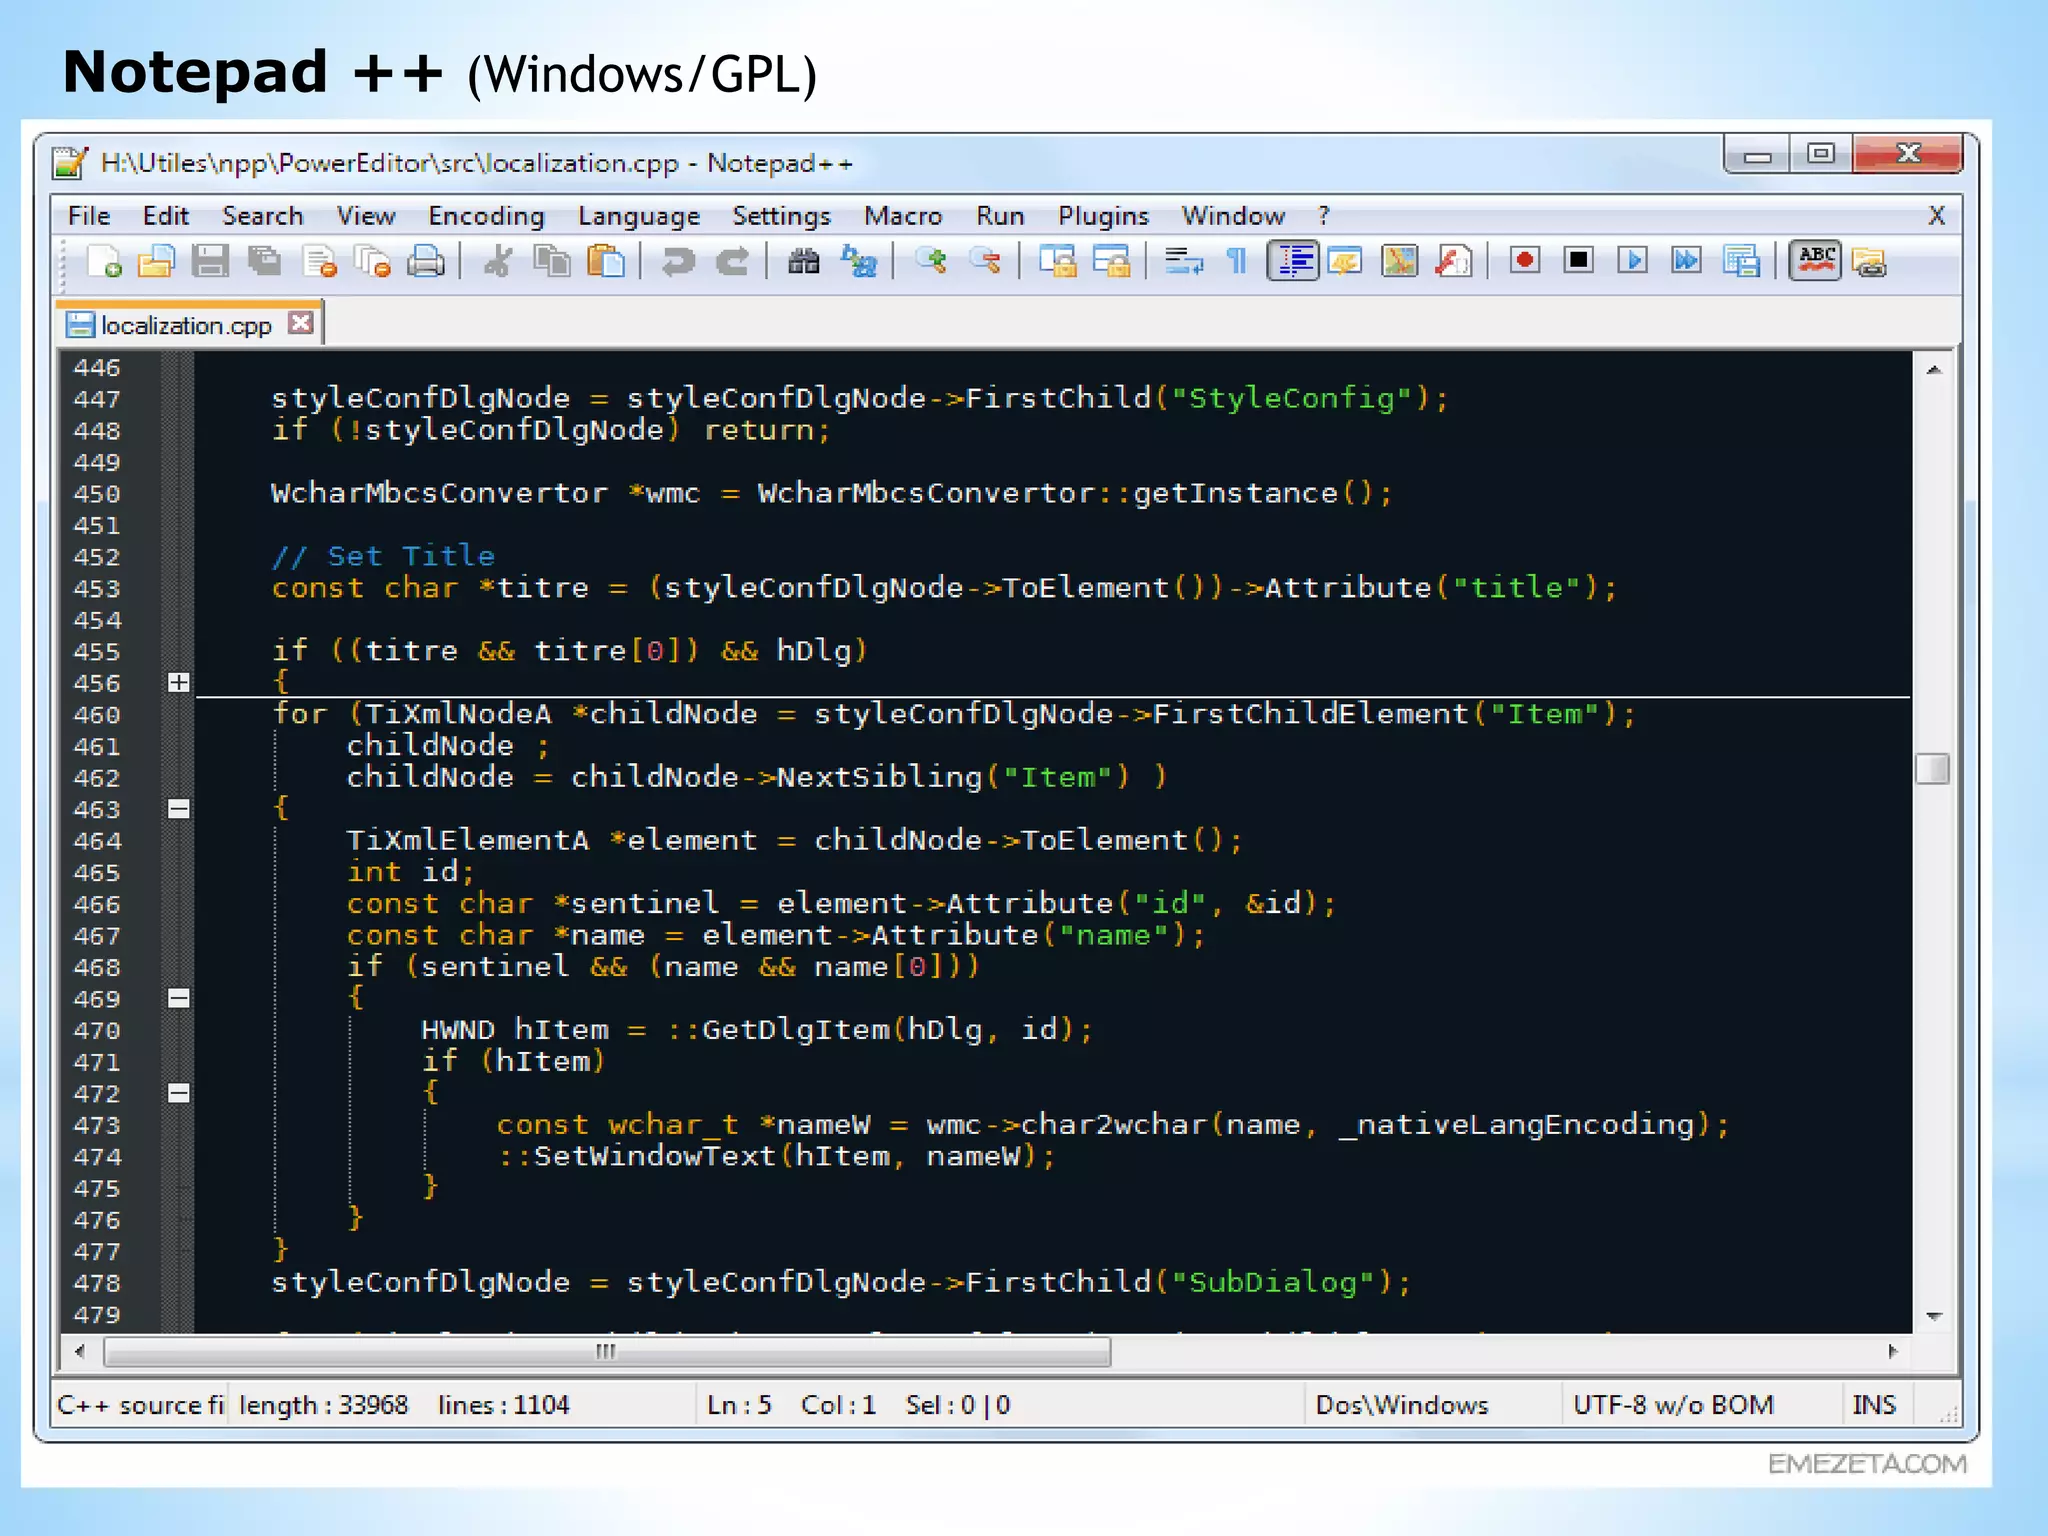Click the horizontal scrollbar left arrow
2048x1536 pixels.
[x=80, y=1352]
